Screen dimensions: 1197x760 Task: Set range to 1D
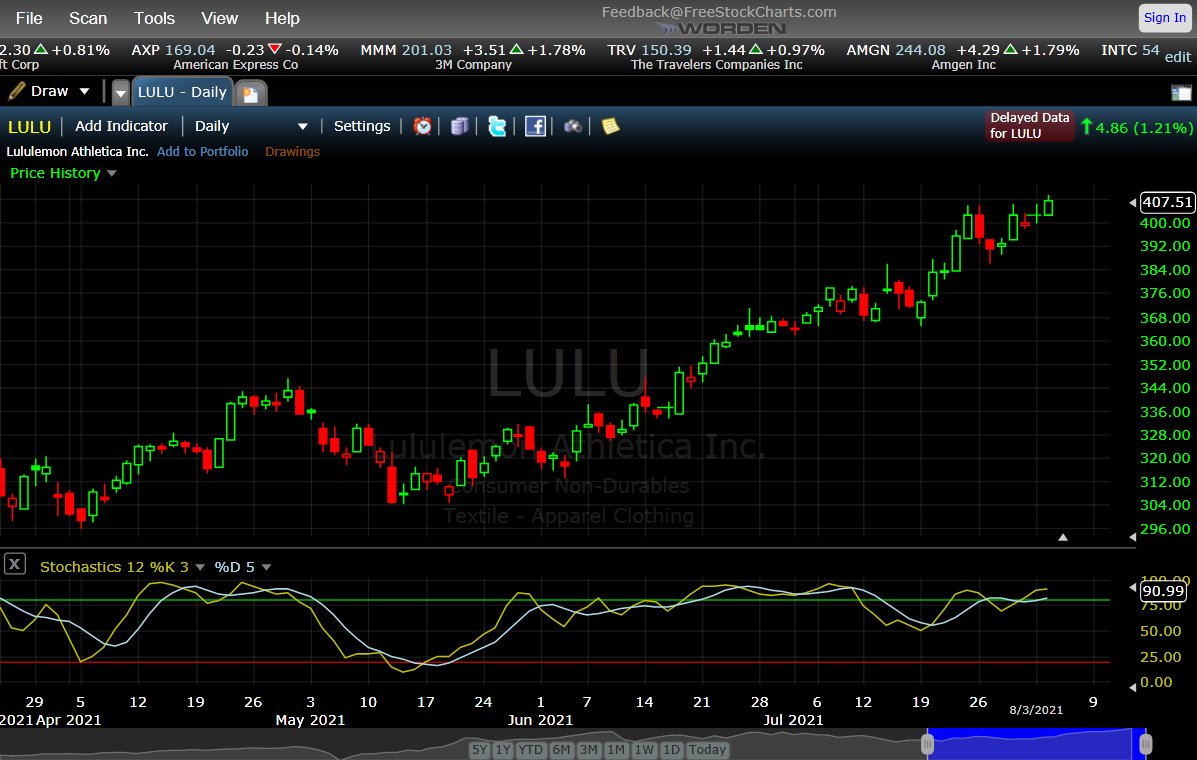click(671, 750)
